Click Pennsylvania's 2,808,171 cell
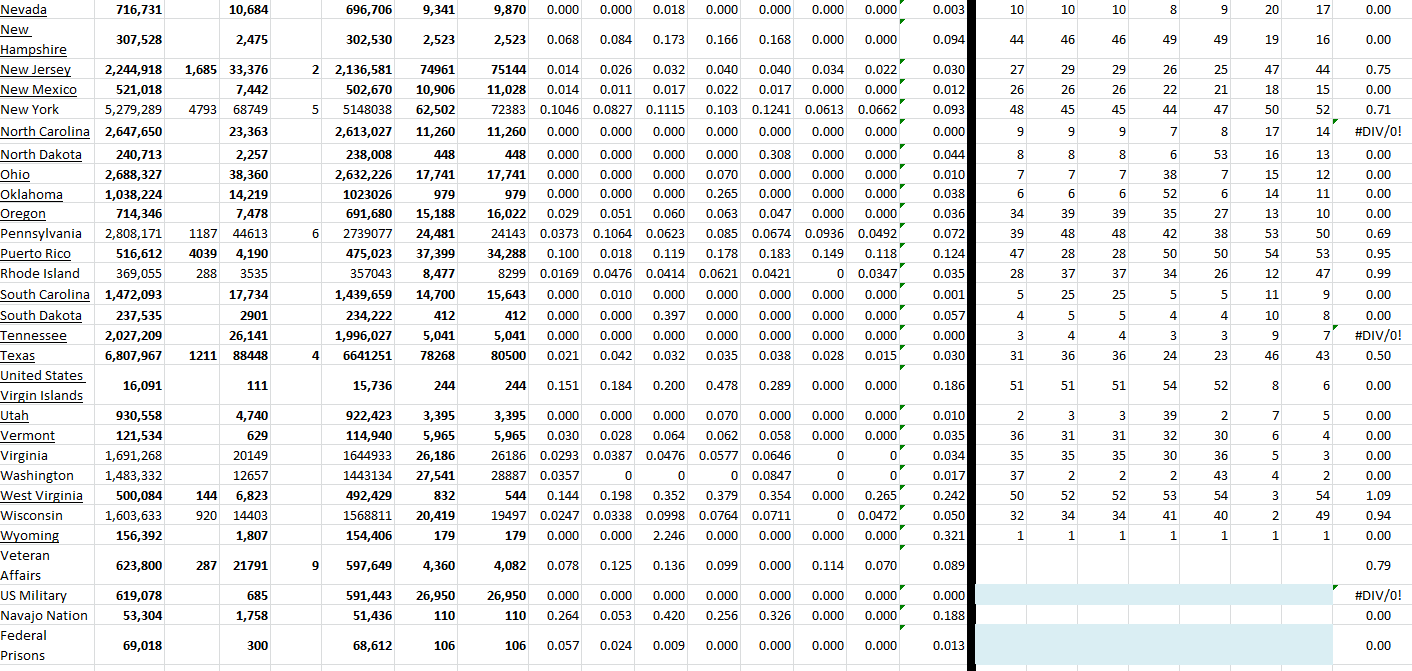The width and height of the screenshot is (1412, 671). [134, 234]
